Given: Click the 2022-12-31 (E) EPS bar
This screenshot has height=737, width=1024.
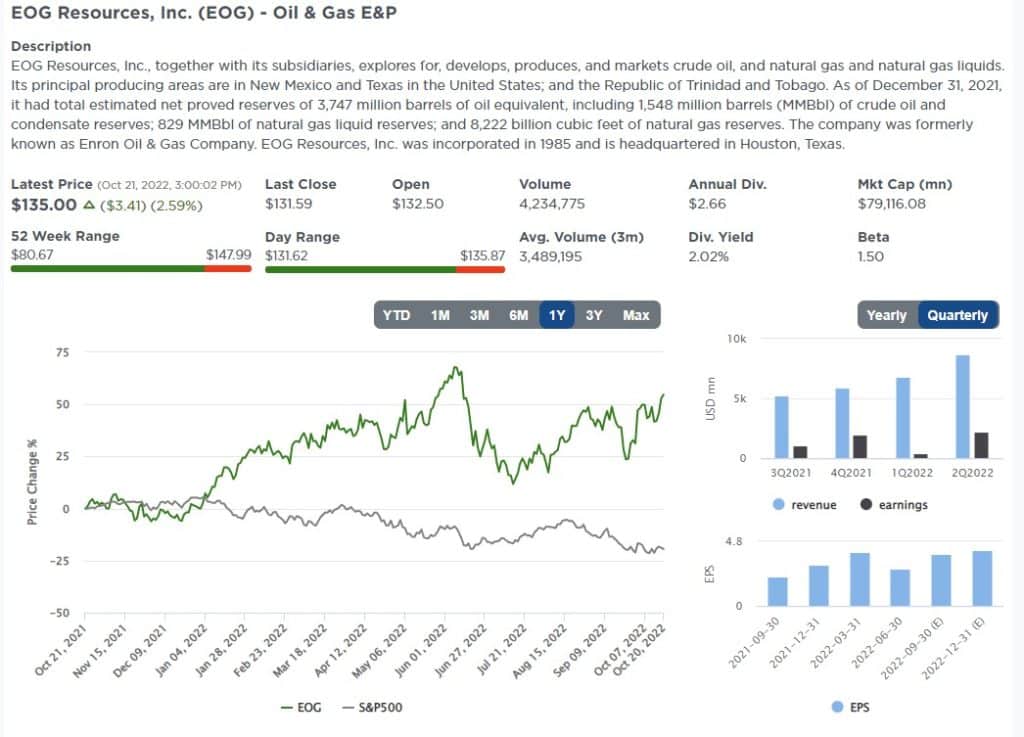Looking at the screenshot, I should tap(982, 578).
